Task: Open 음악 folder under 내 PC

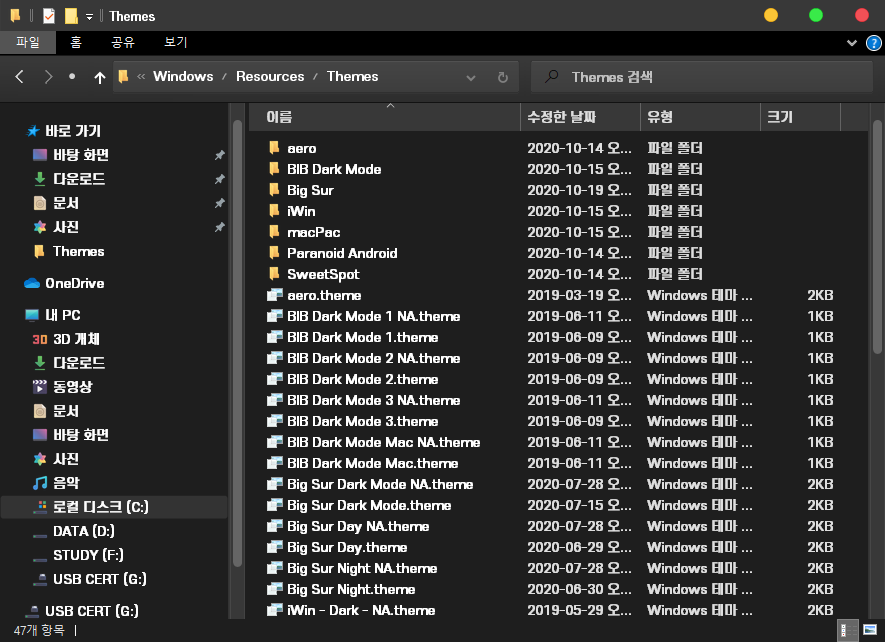Action: point(56,483)
